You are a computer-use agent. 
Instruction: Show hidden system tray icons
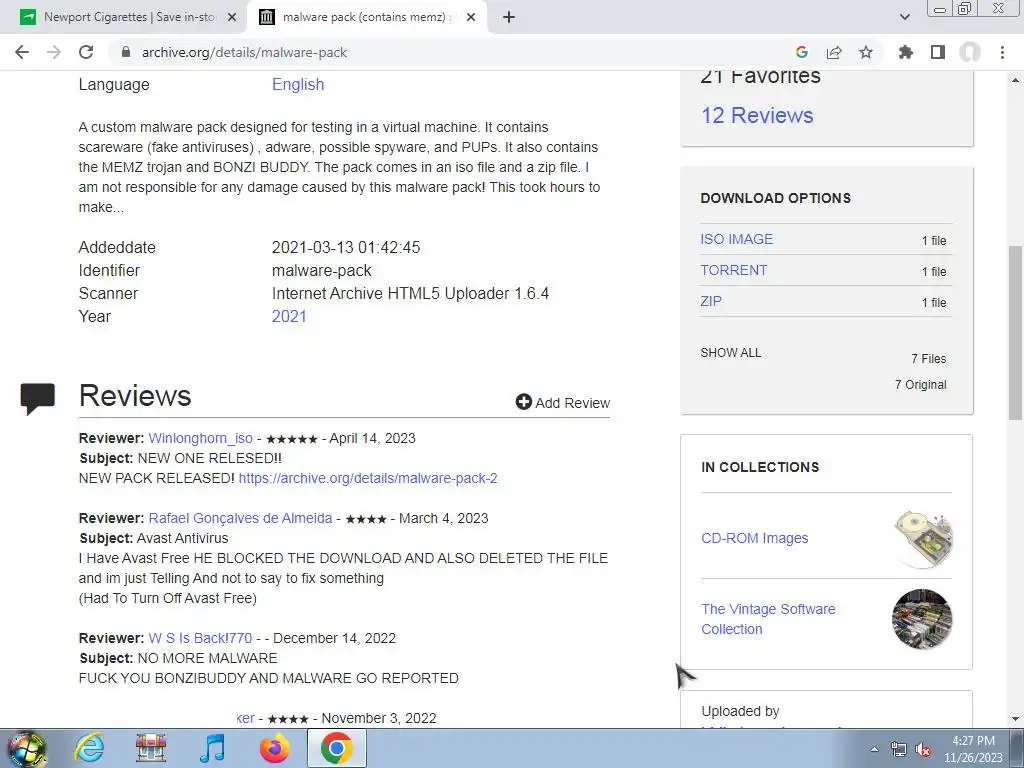click(874, 749)
